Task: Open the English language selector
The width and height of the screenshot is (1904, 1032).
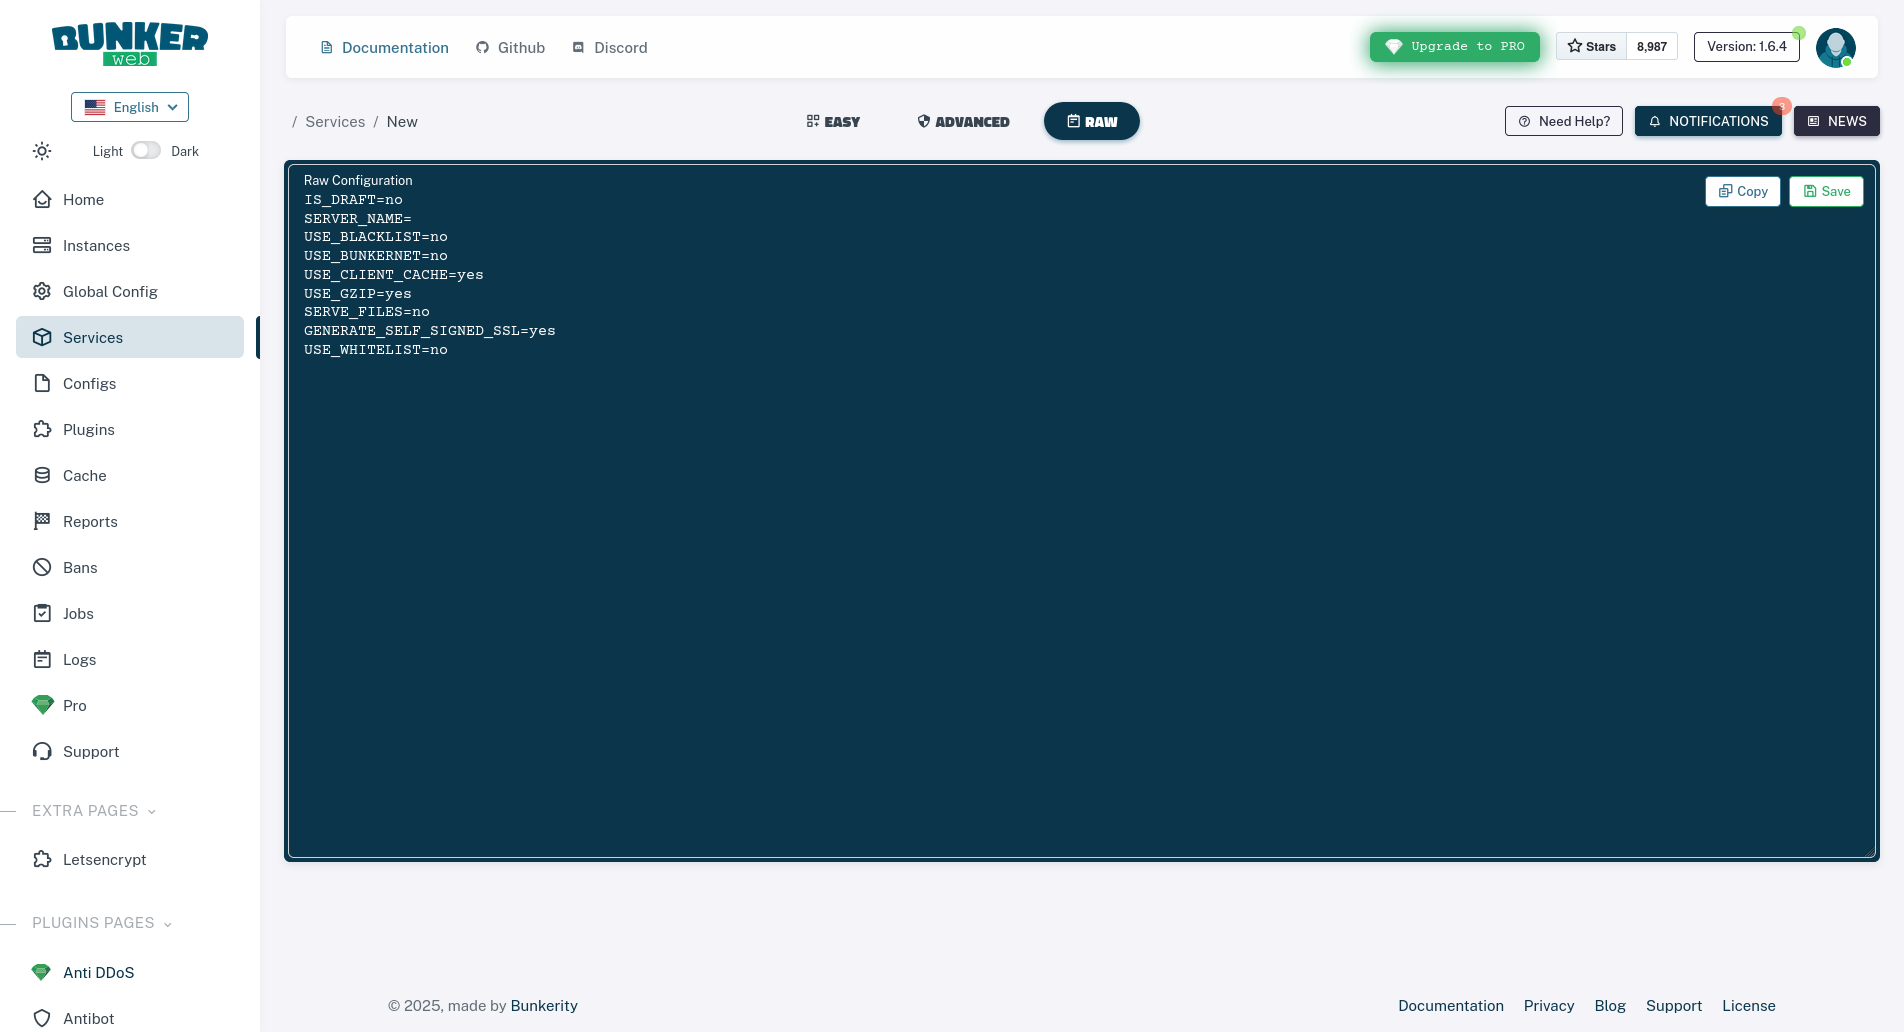Action: [129, 107]
